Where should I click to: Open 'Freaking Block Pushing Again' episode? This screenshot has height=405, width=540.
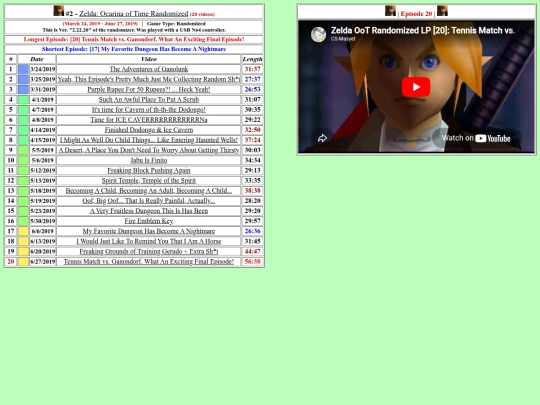coord(149,170)
